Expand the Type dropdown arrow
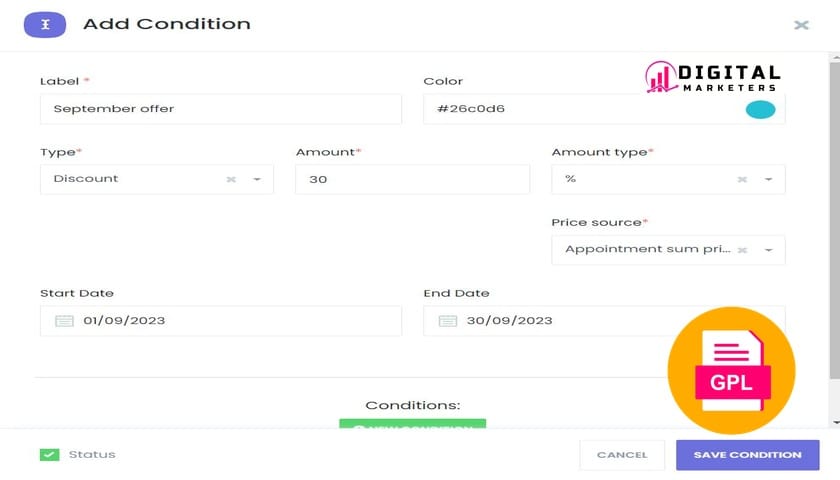 point(257,179)
